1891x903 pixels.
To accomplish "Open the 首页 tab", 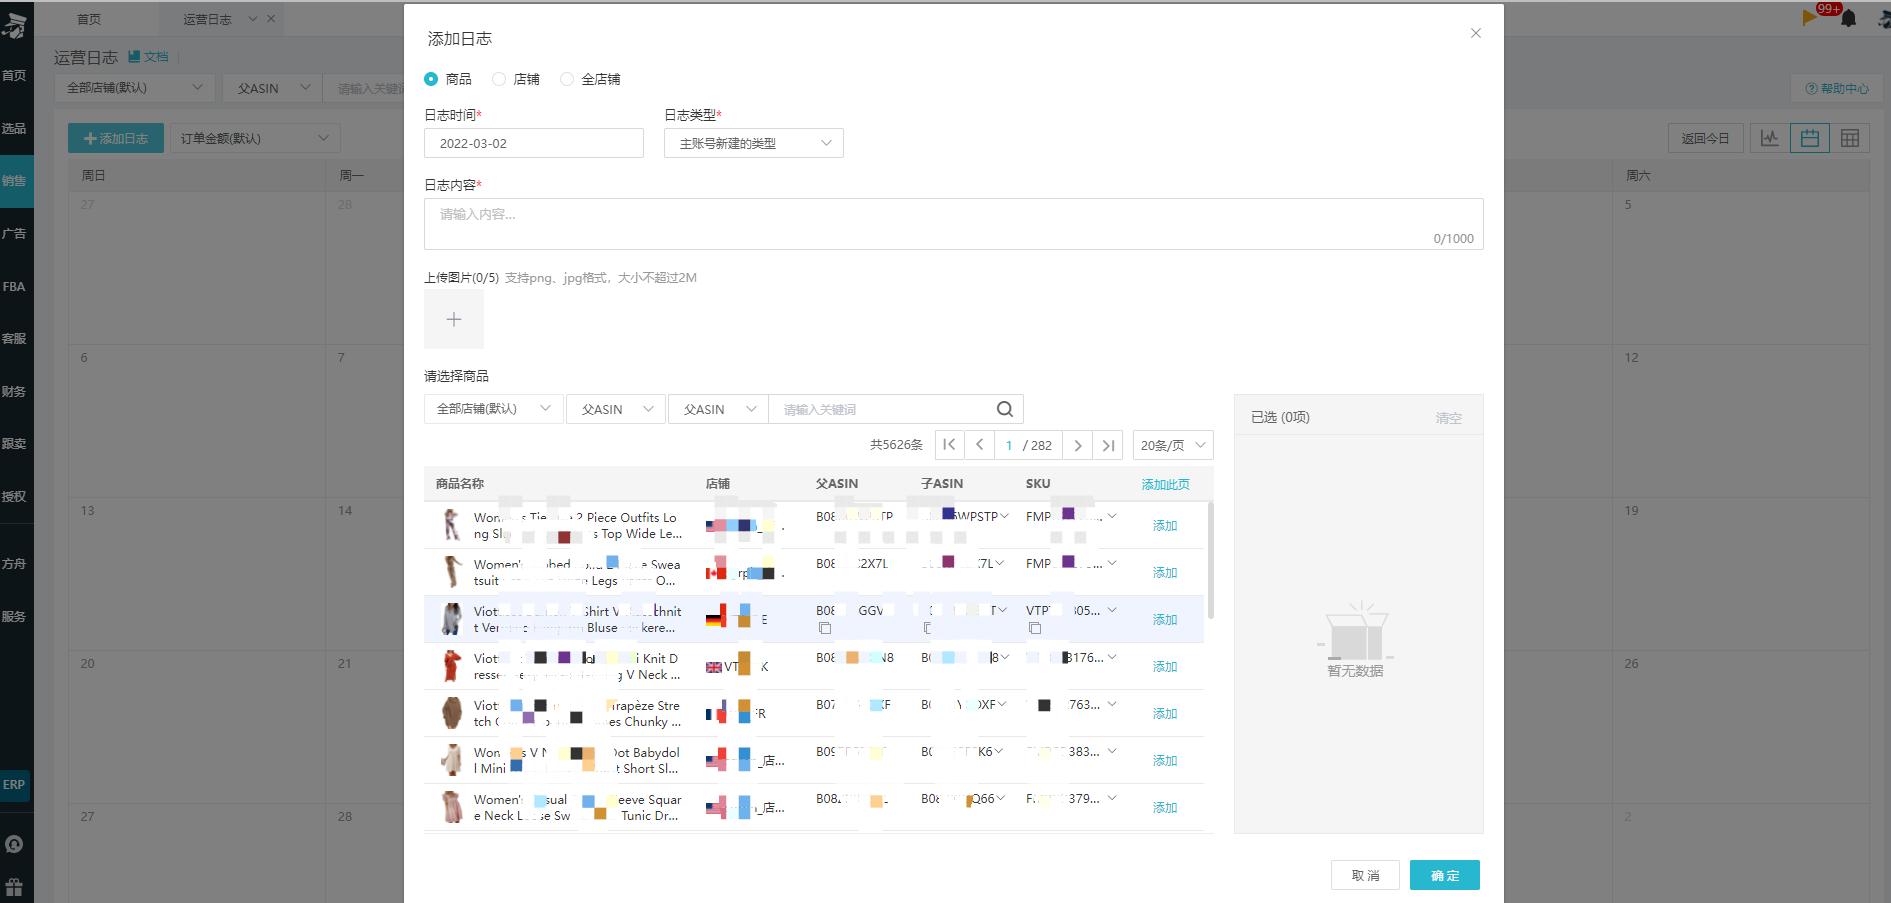I will pyautogui.click(x=89, y=19).
